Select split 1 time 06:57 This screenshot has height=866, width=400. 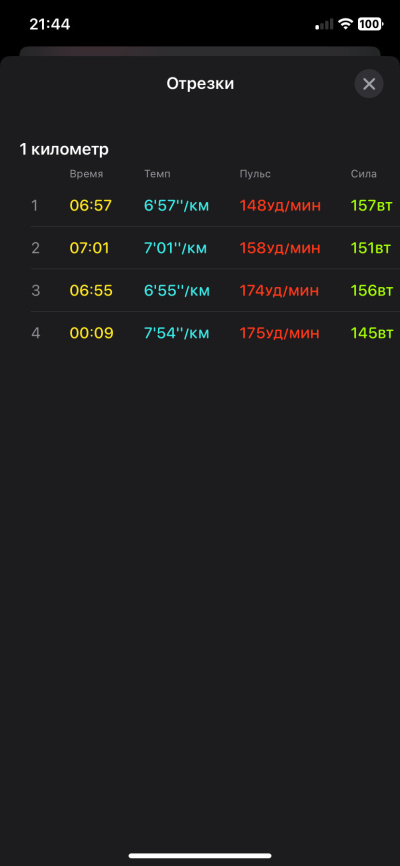(x=91, y=205)
